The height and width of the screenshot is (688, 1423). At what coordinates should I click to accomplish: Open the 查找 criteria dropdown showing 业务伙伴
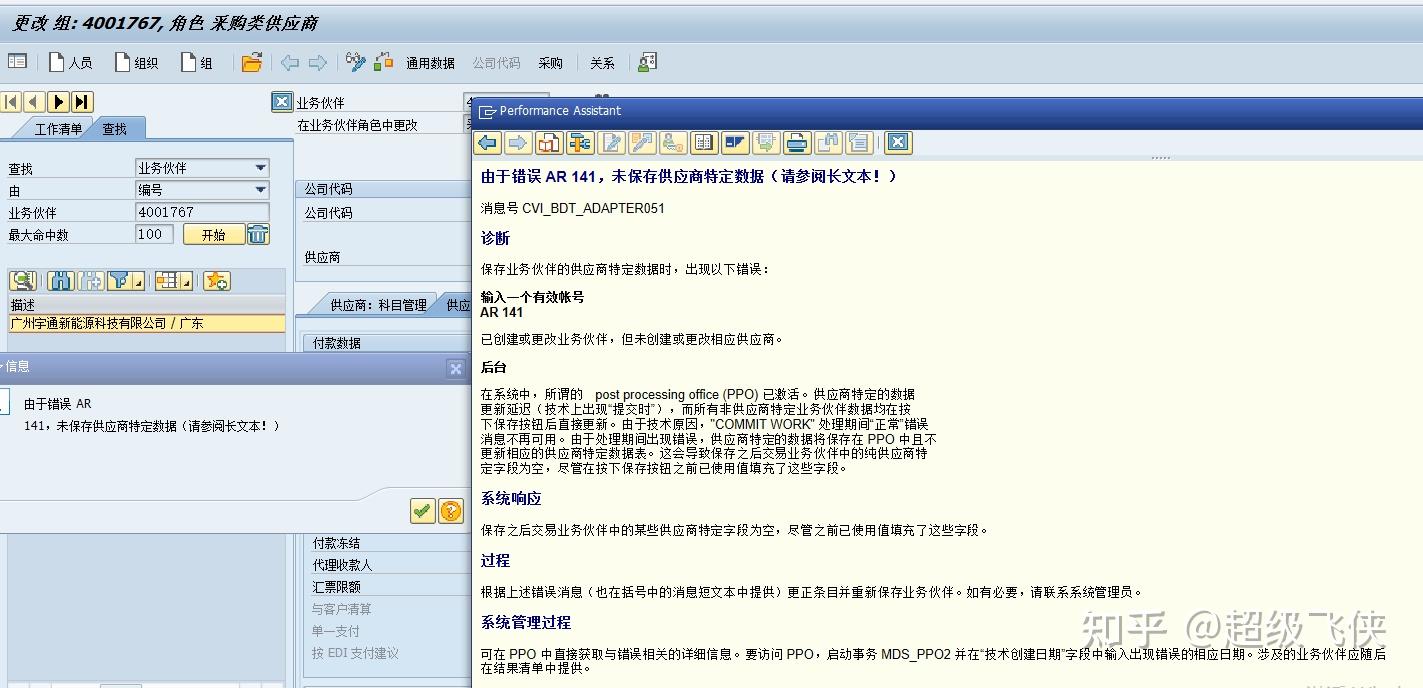point(263,167)
